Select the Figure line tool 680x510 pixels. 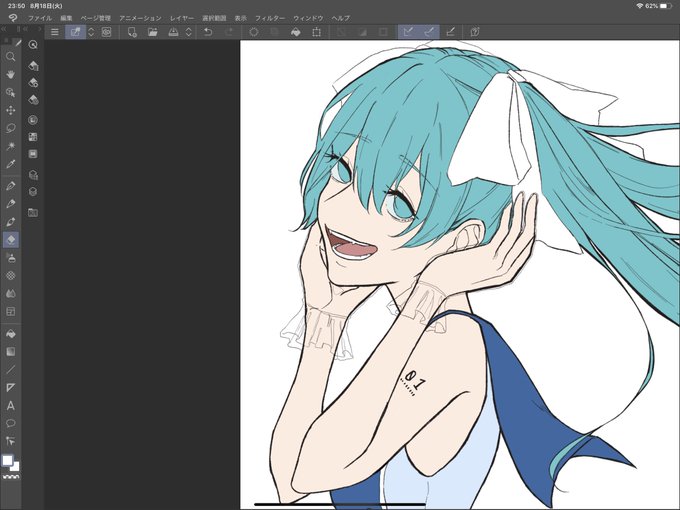pyautogui.click(x=11, y=369)
